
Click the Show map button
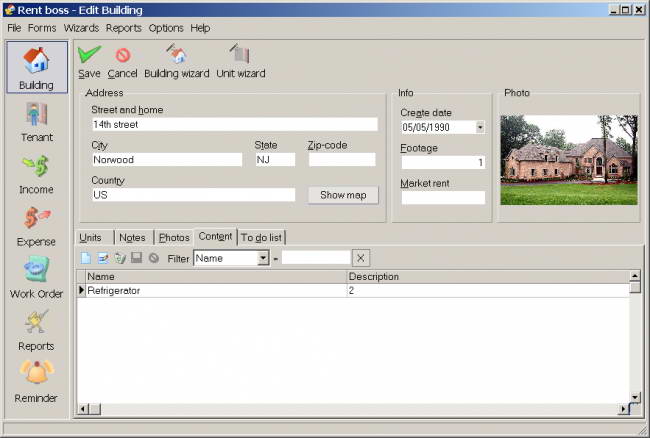343,195
